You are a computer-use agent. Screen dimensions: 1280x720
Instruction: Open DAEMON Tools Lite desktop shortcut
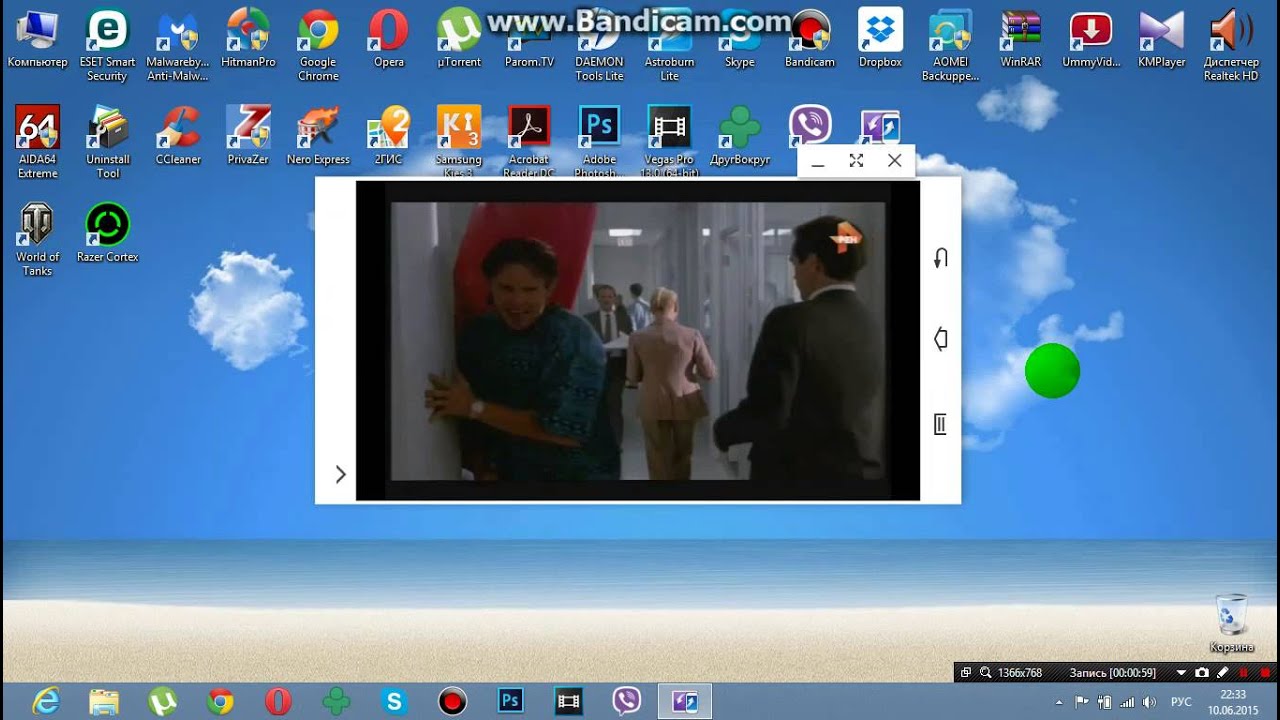coord(599,46)
